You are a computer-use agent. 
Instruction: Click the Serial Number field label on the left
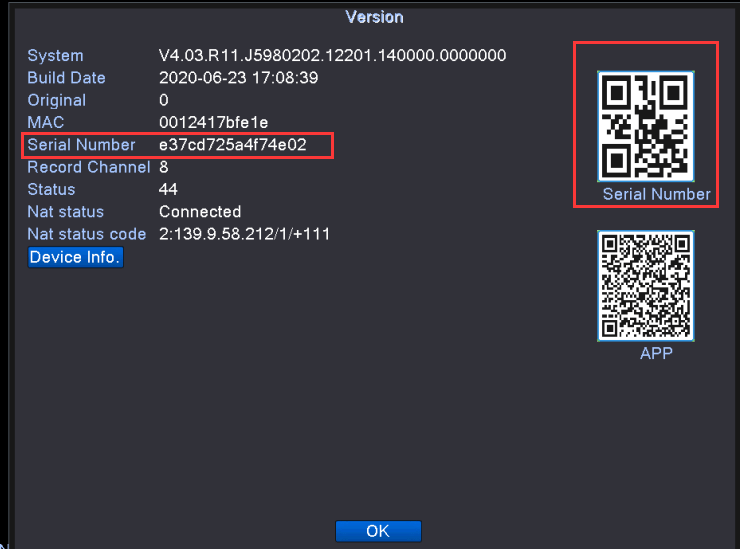[x=81, y=145]
